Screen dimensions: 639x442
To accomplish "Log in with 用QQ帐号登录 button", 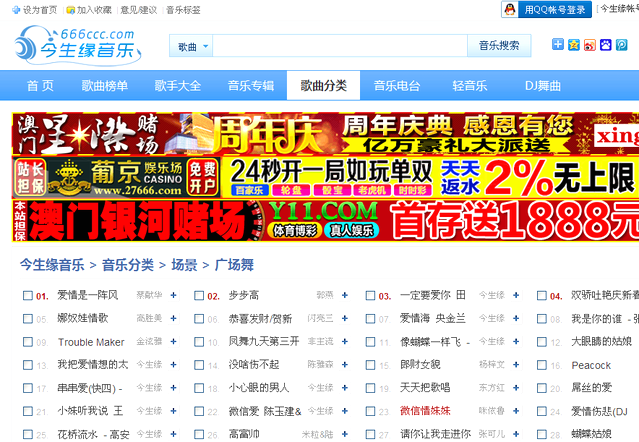I will click(x=545, y=10).
